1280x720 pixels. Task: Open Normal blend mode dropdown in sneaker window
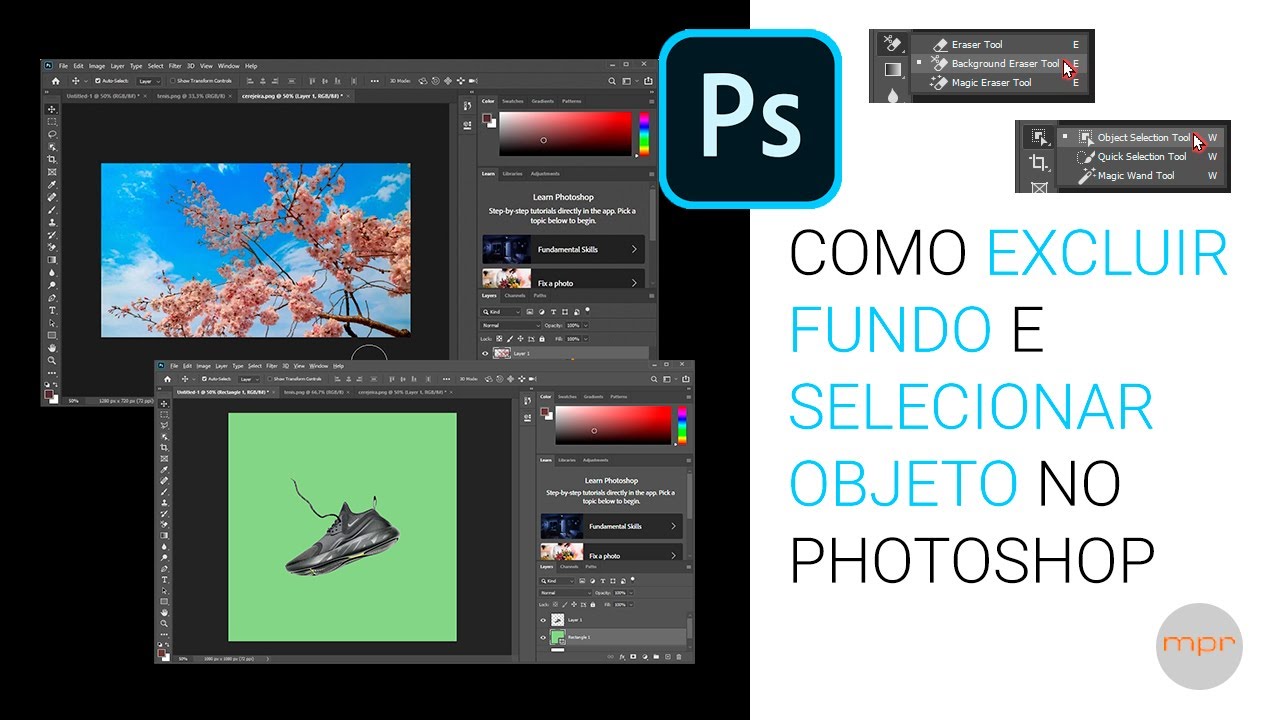coord(566,593)
